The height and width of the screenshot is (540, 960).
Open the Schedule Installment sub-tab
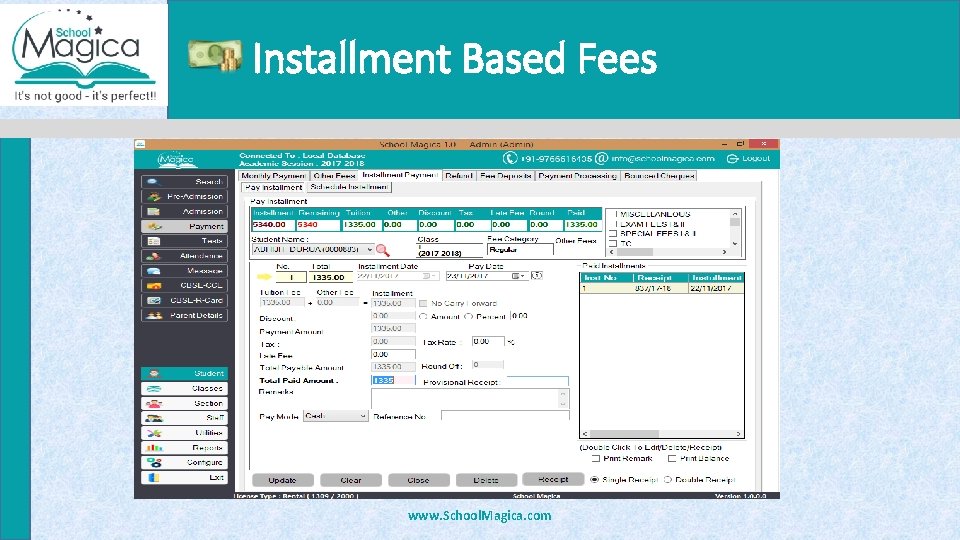[x=349, y=187]
